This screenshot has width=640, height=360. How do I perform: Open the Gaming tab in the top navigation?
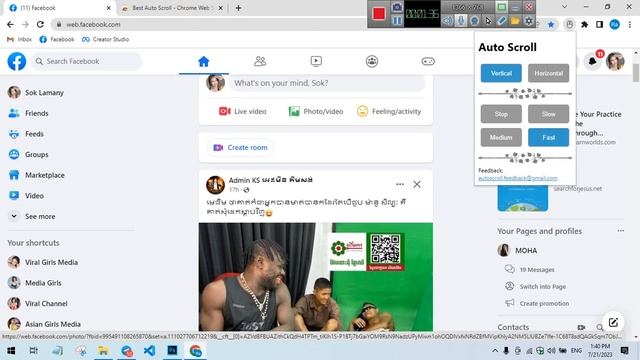tap(428, 62)
